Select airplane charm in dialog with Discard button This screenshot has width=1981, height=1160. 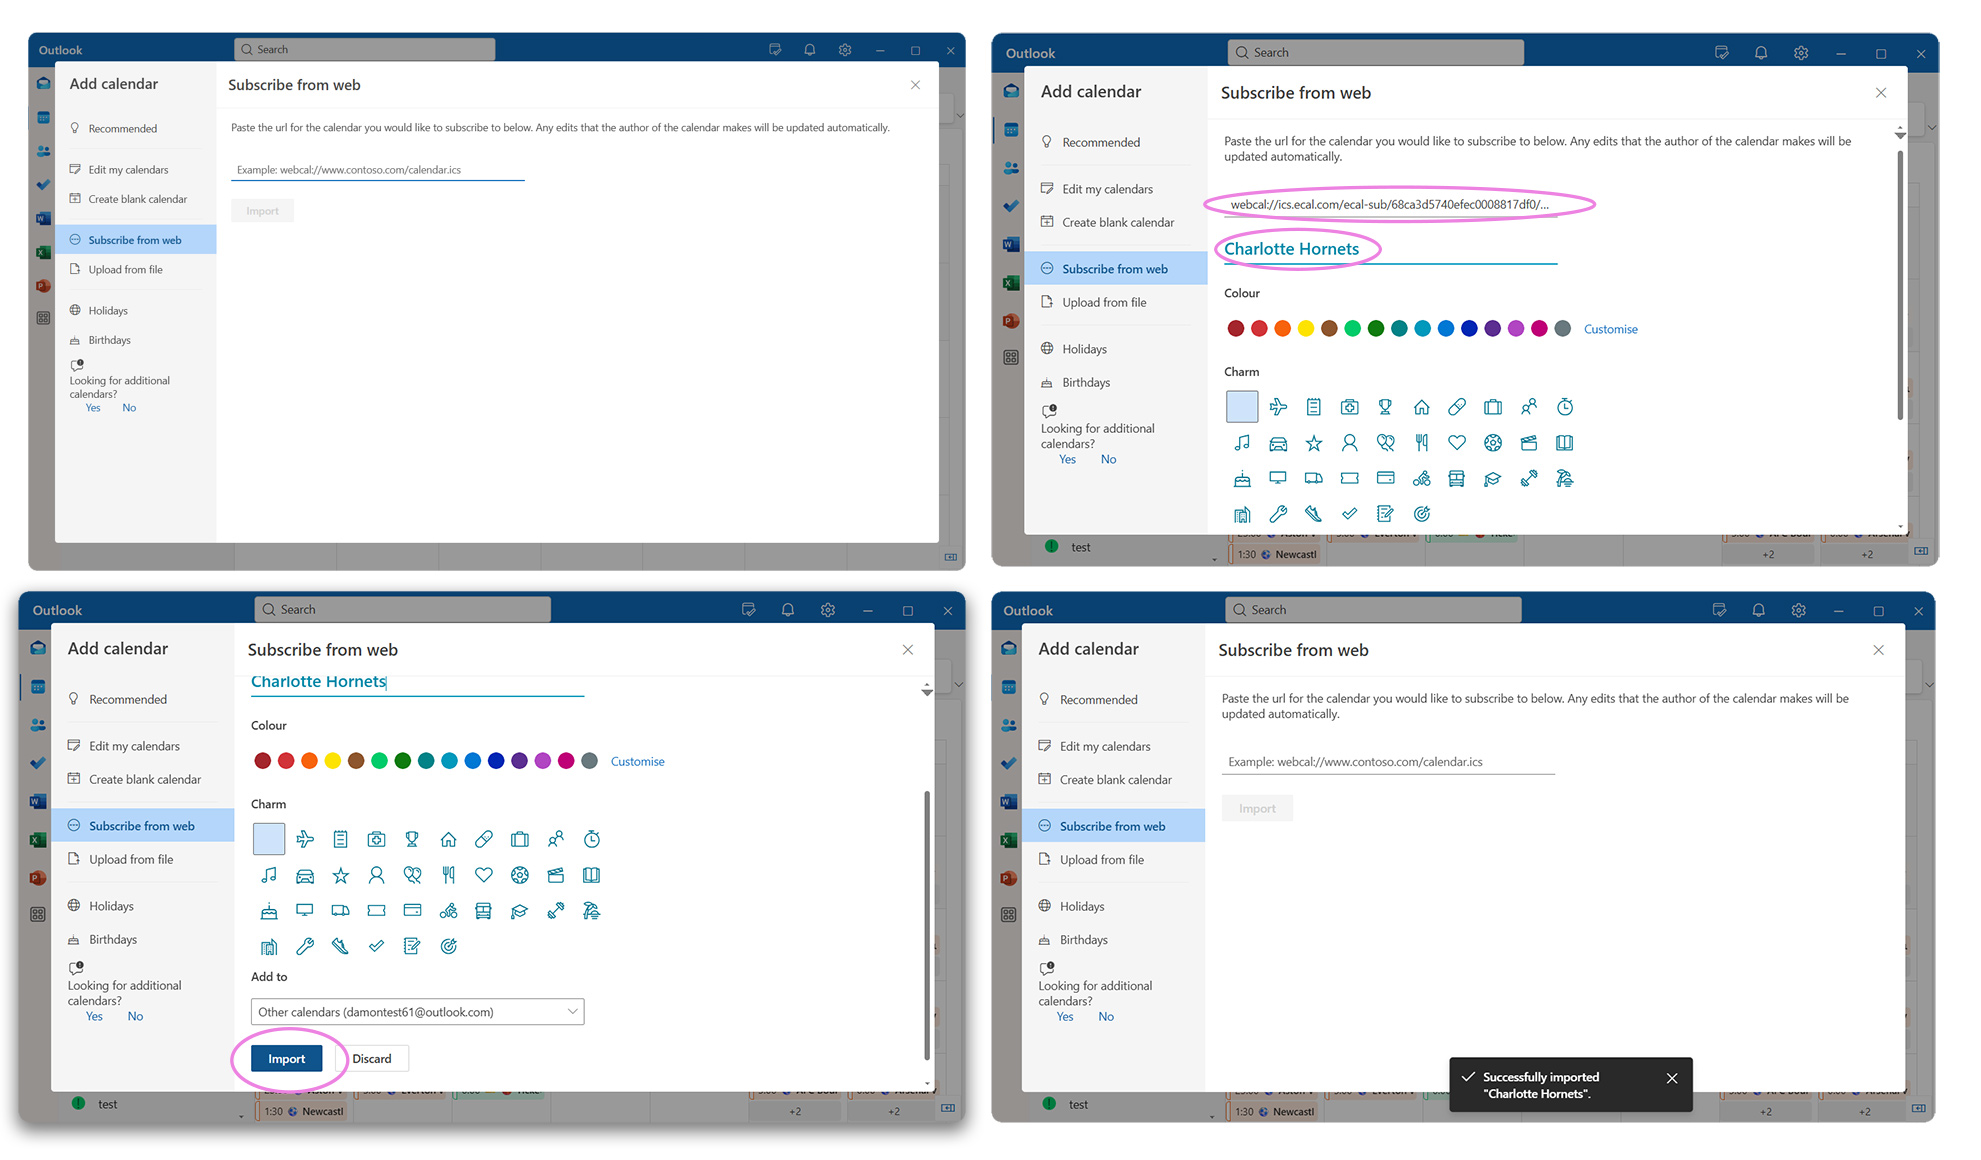tap(305, 839)
